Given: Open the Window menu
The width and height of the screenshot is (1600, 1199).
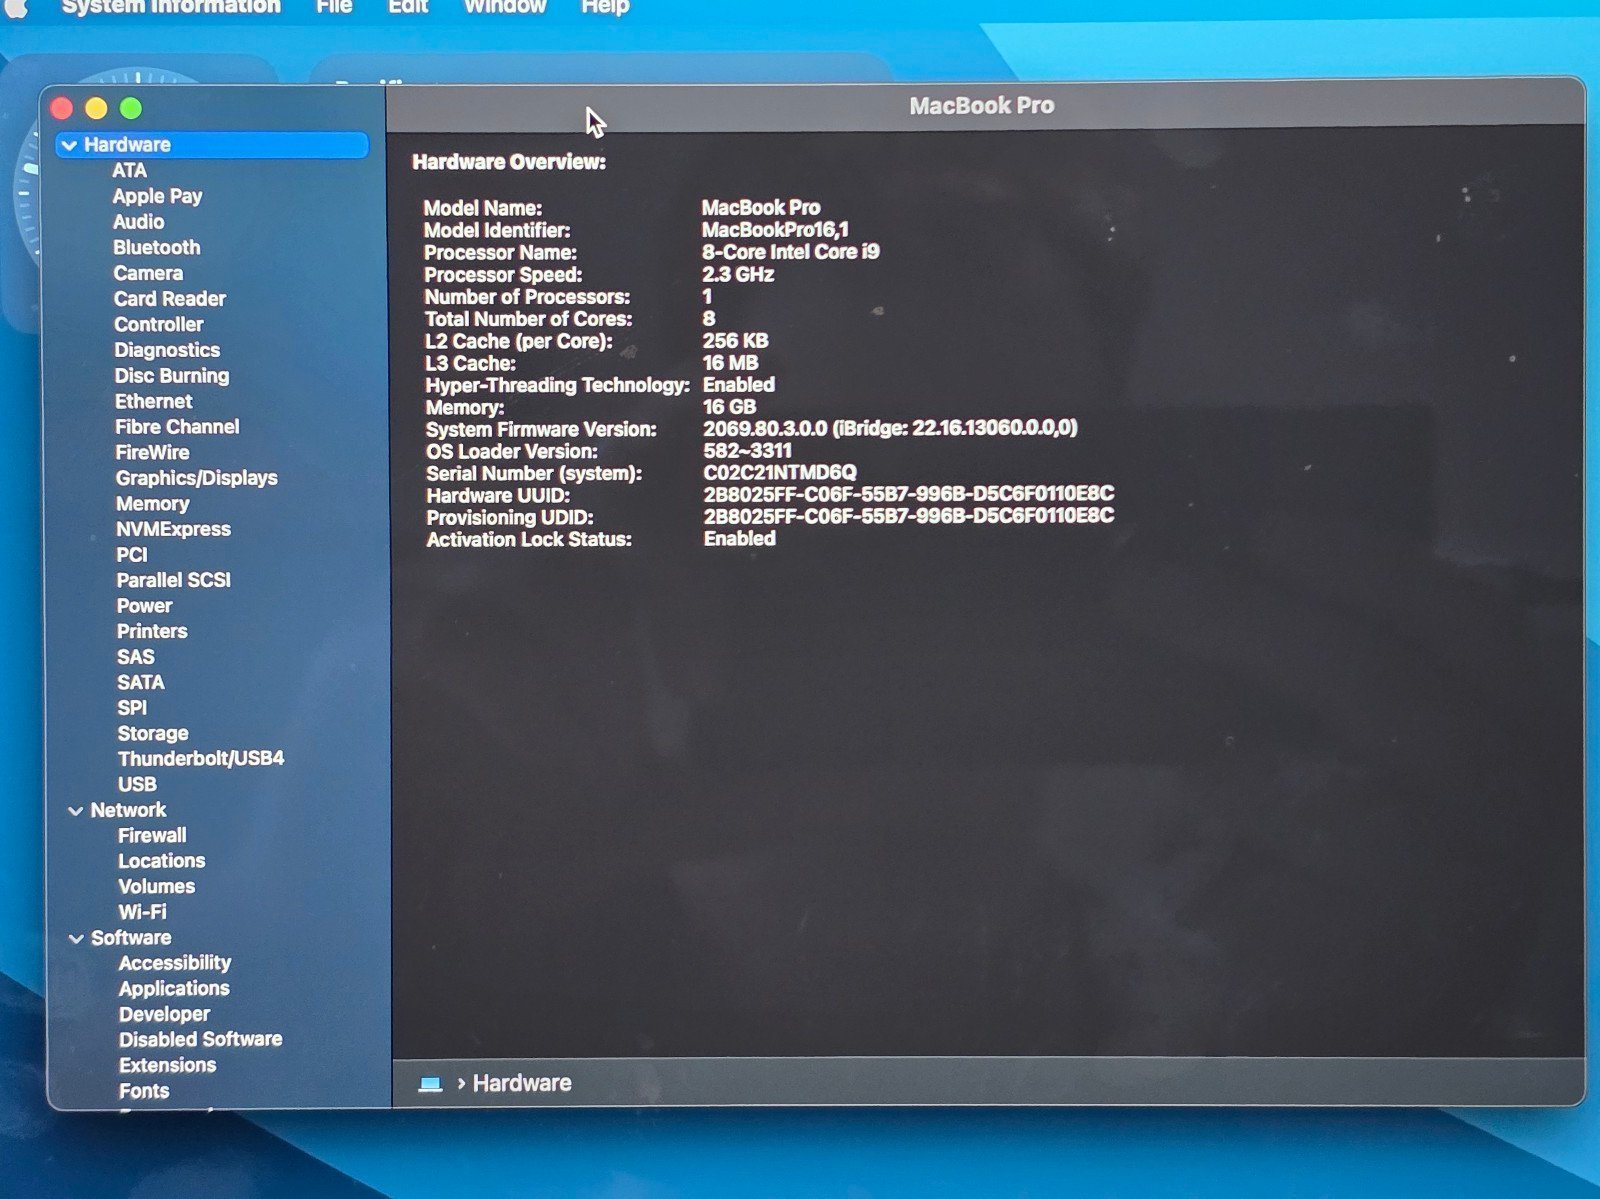Looking at the screenshot, I should pyautogui.click(x=505, y=7).
